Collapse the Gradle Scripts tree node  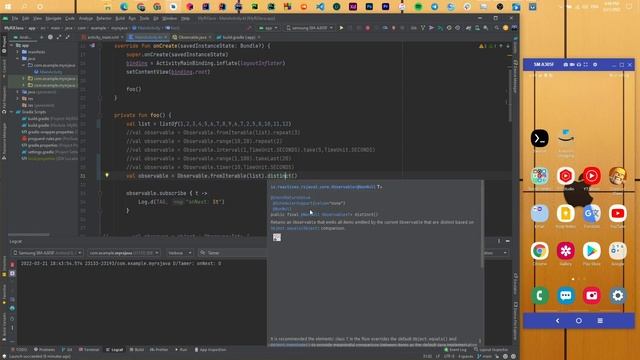pos(11,112)
